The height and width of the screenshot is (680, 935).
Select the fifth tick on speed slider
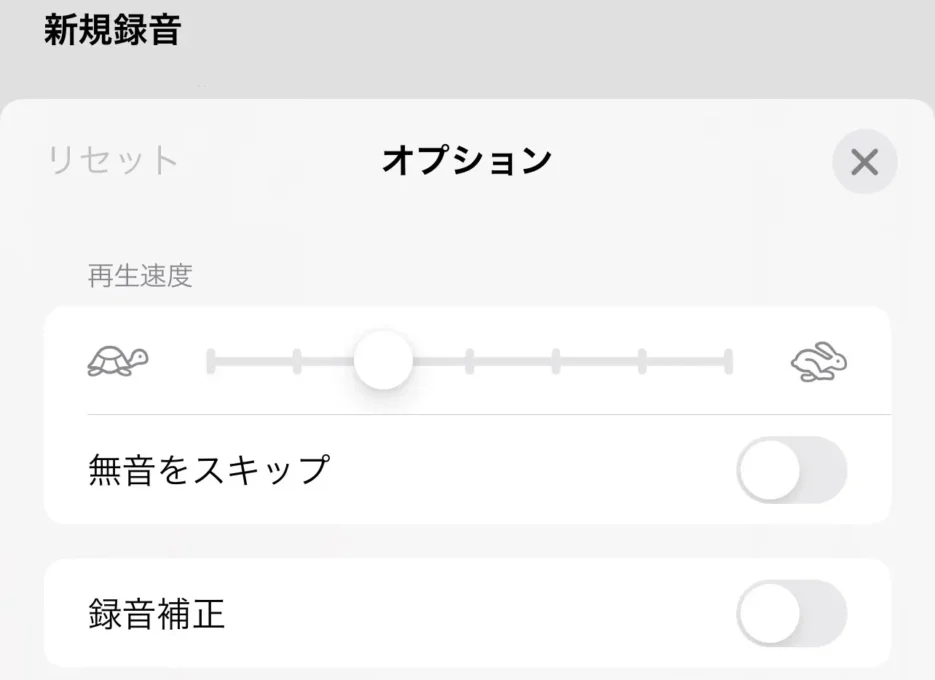click(556, 361)
